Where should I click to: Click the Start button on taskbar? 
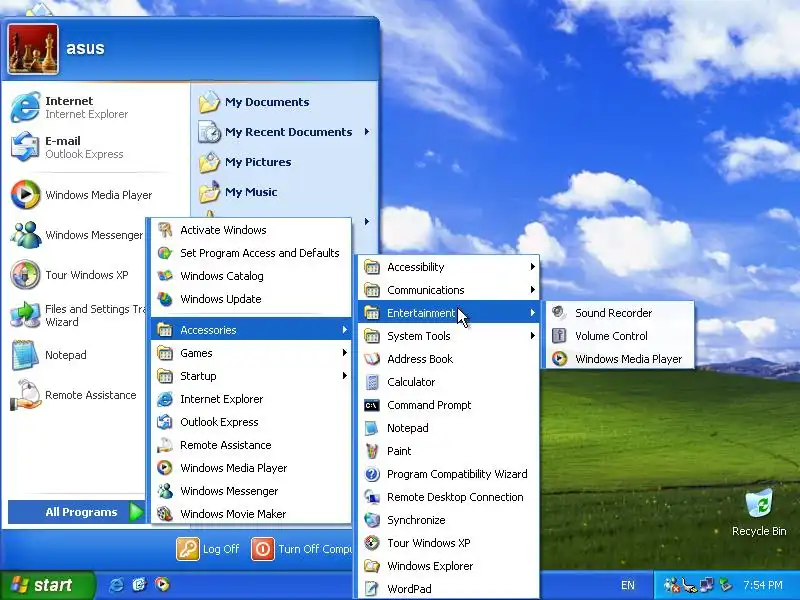pyautogui.click(x=47, y=585)
